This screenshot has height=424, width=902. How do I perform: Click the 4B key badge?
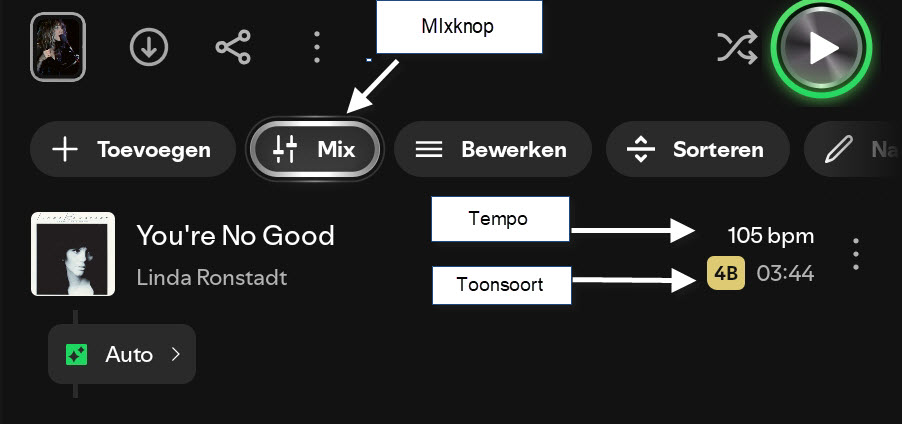coord(726,273)
